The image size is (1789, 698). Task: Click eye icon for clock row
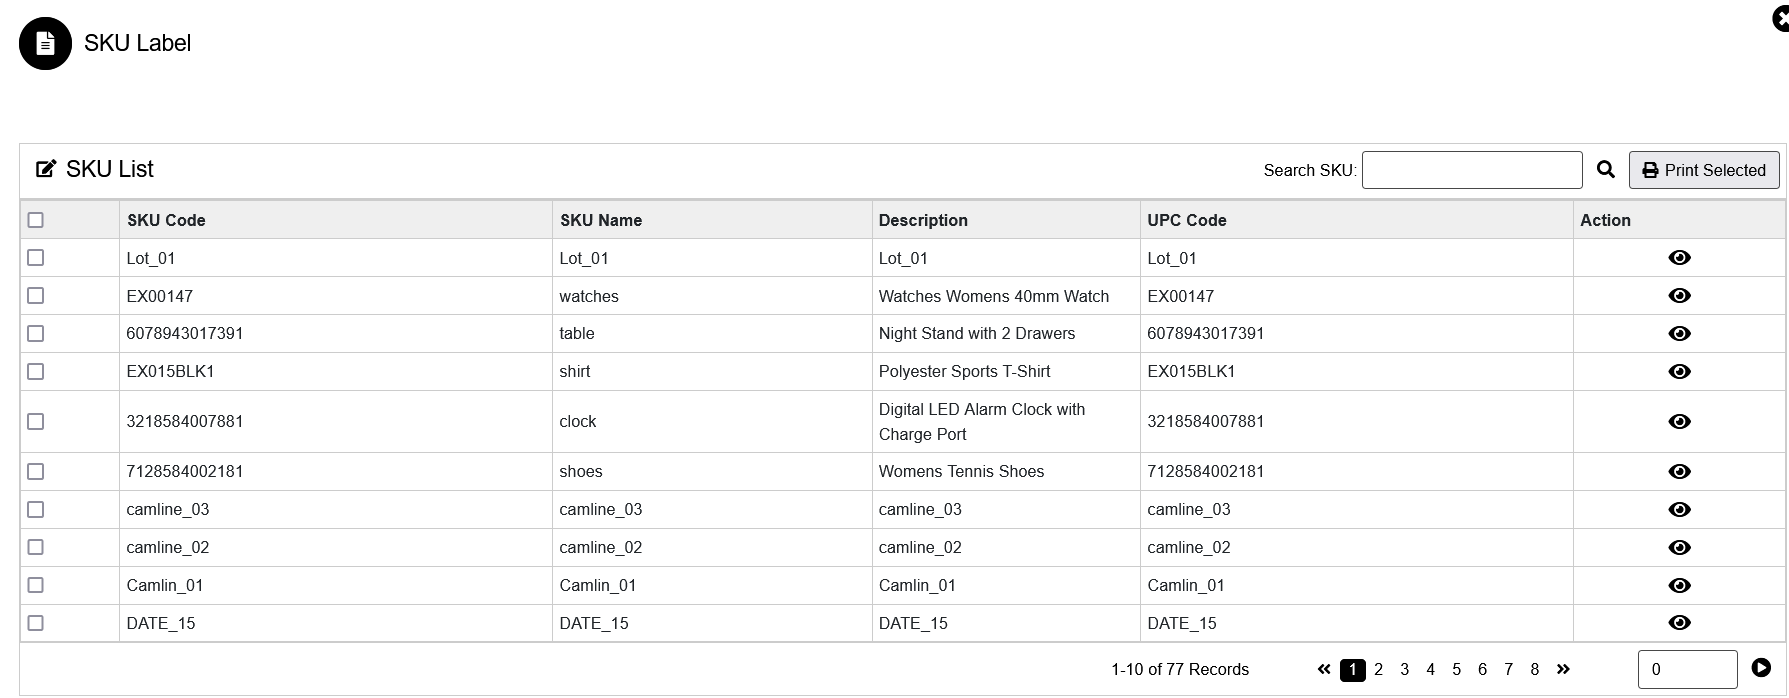pyautogui.click(x=1679, y=422)
